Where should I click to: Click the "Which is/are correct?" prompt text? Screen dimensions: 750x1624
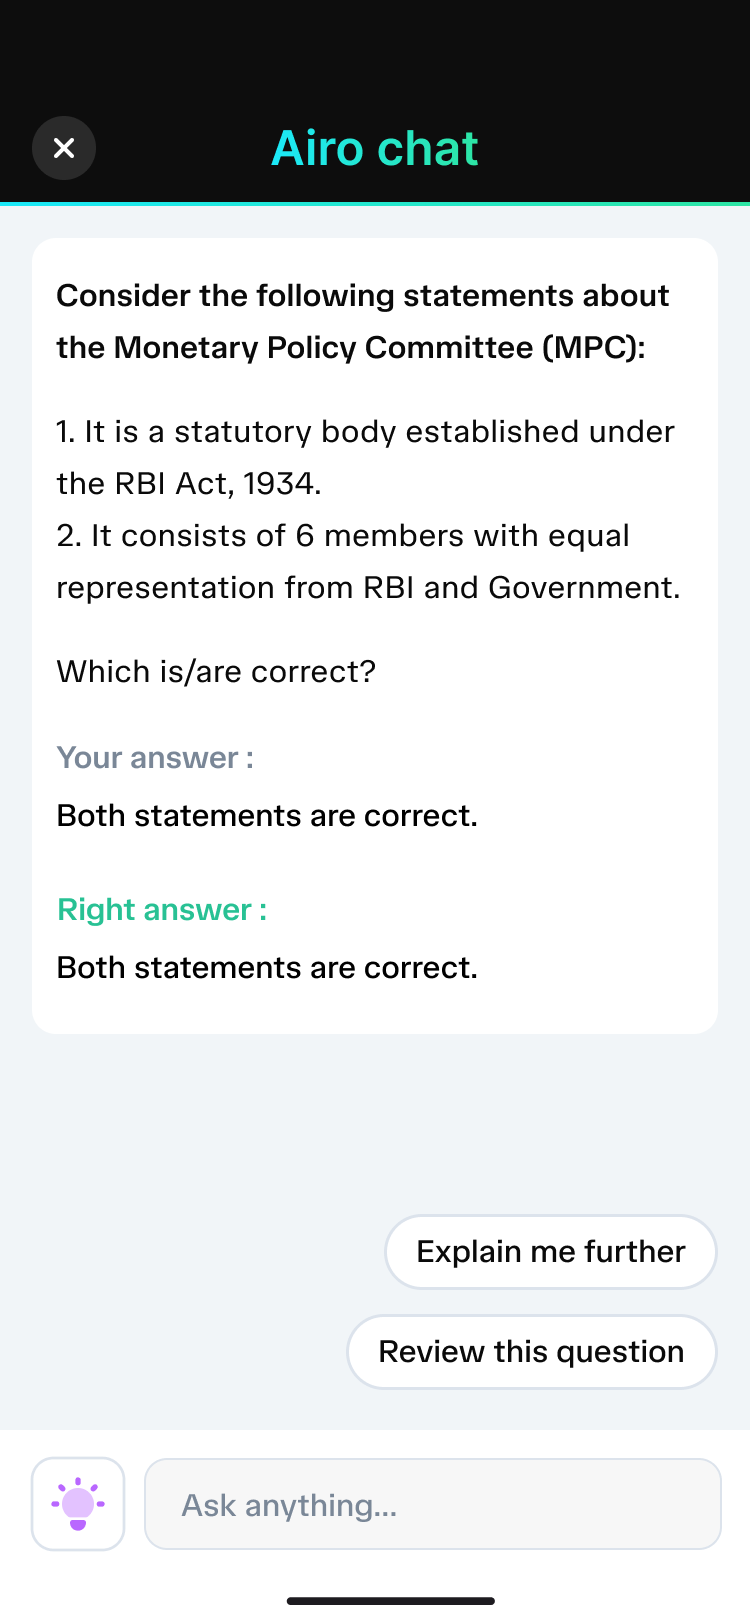point(216,671)
